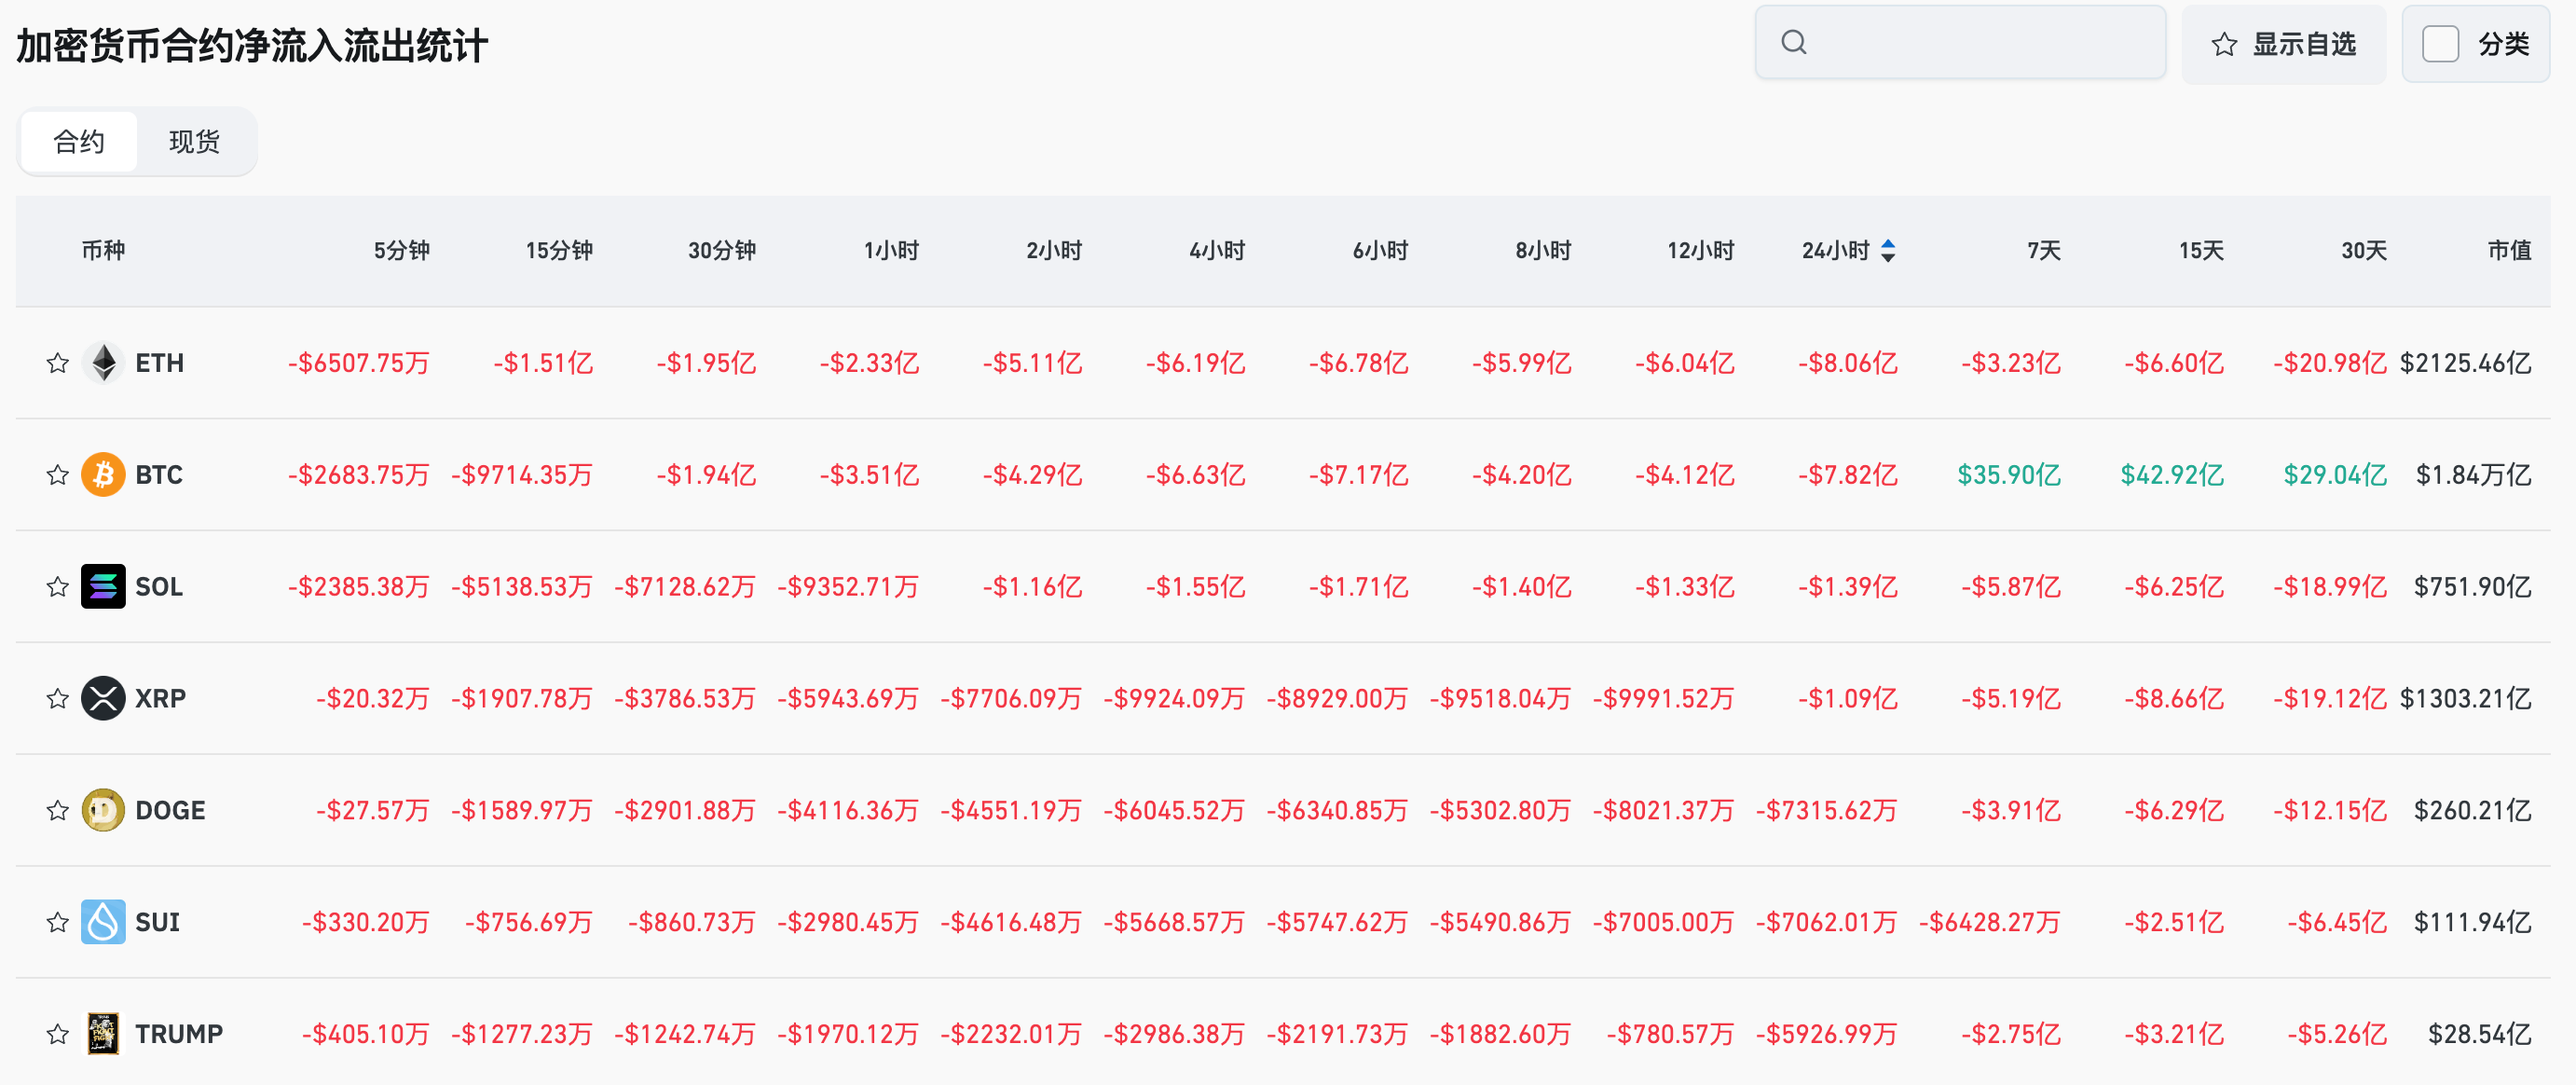This screenshot has height=1085, width=2576.
Task: Click the XRP coin logo
Action: point(103,698)
